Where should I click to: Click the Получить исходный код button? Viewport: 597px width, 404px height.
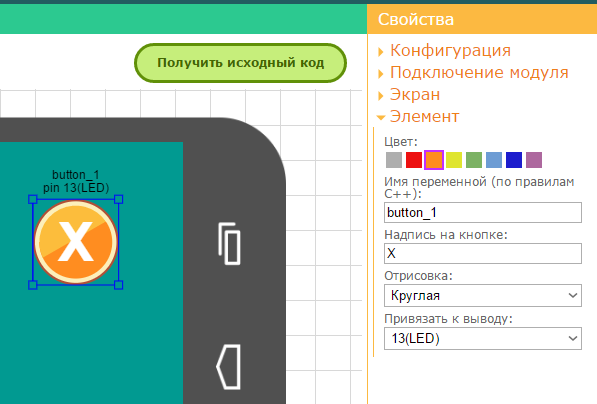tap(240, 63)
